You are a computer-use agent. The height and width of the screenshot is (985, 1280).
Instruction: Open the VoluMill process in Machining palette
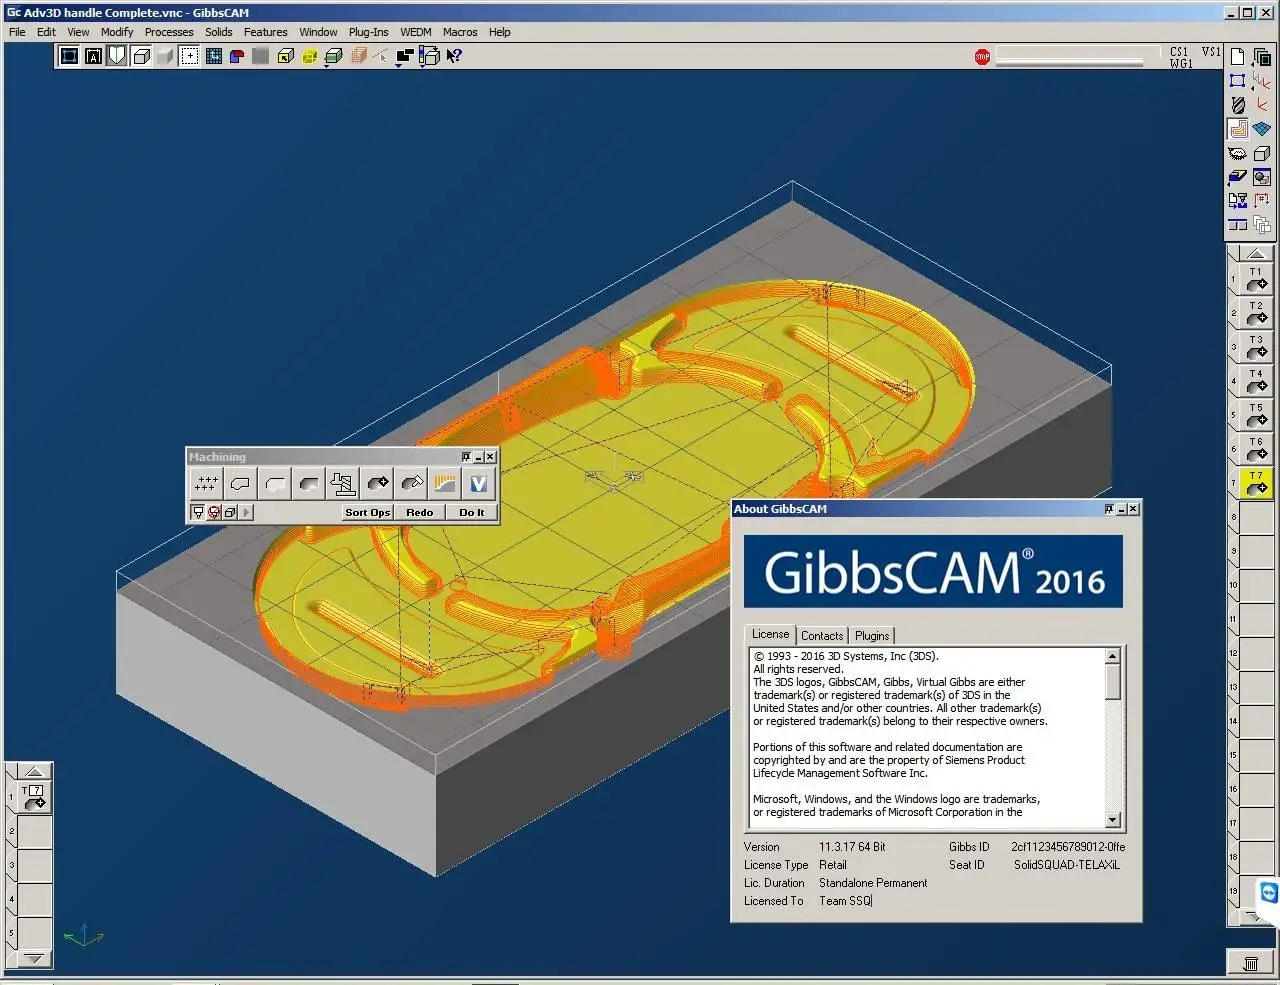click(479, 484)
